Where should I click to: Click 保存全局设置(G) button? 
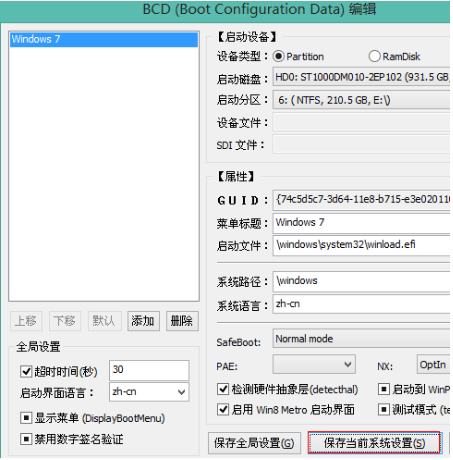tap(254, 443)
